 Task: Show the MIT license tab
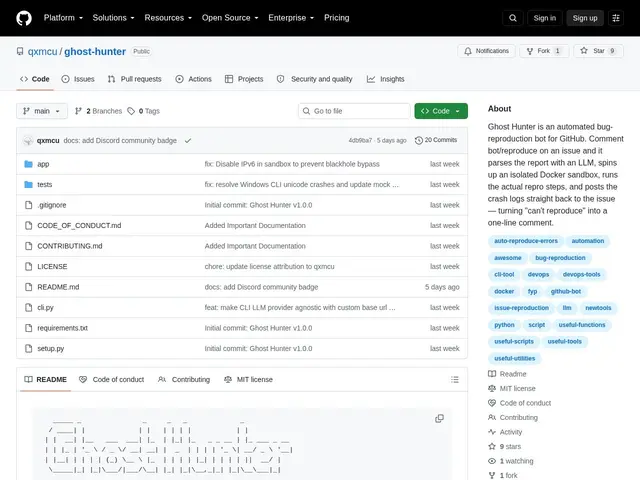248,380
